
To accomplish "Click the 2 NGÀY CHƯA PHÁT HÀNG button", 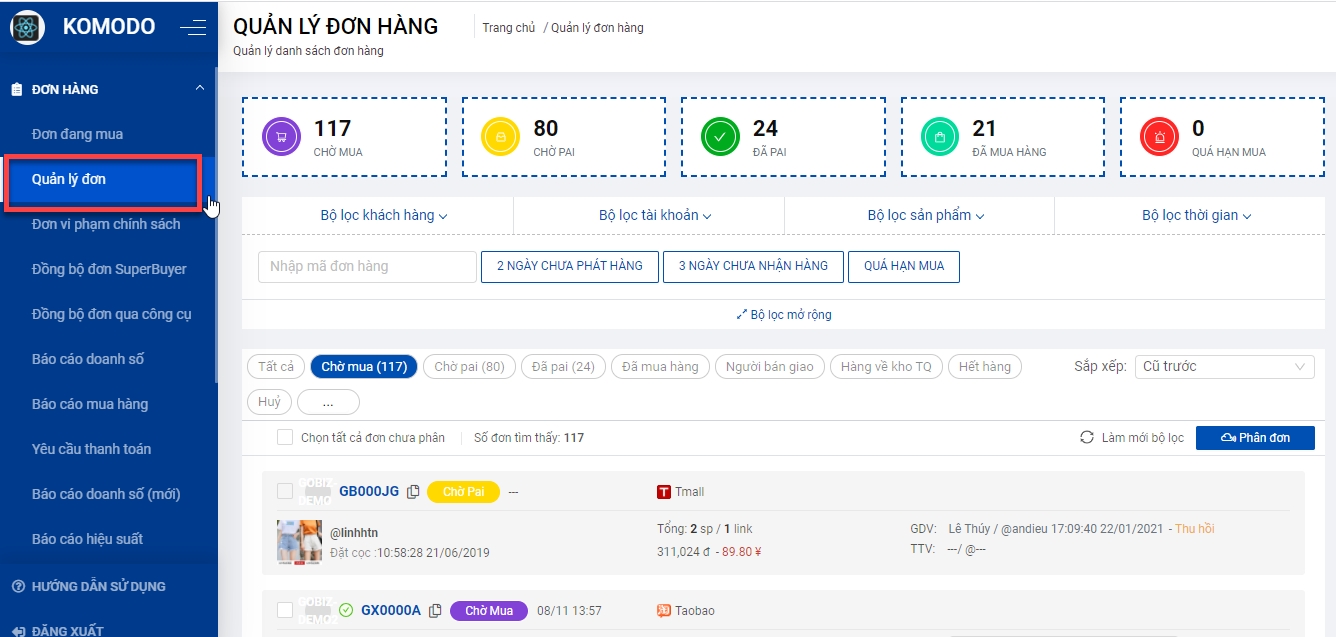I will [x=570, y=266].
